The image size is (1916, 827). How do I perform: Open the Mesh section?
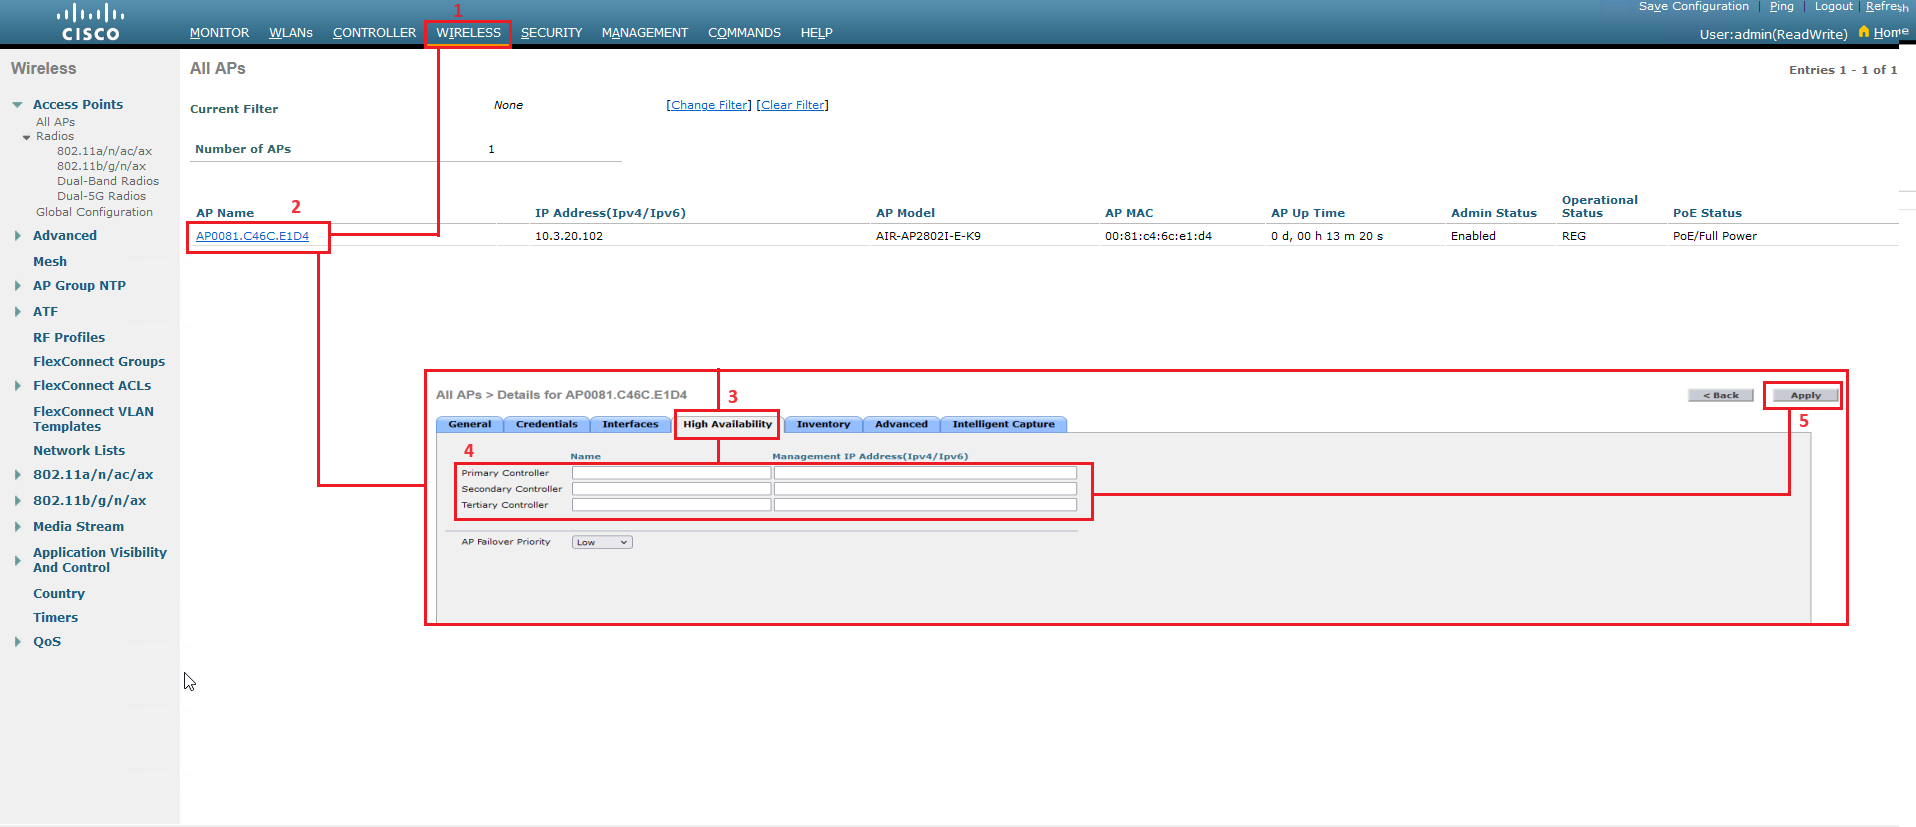click(x=50, y=262)
